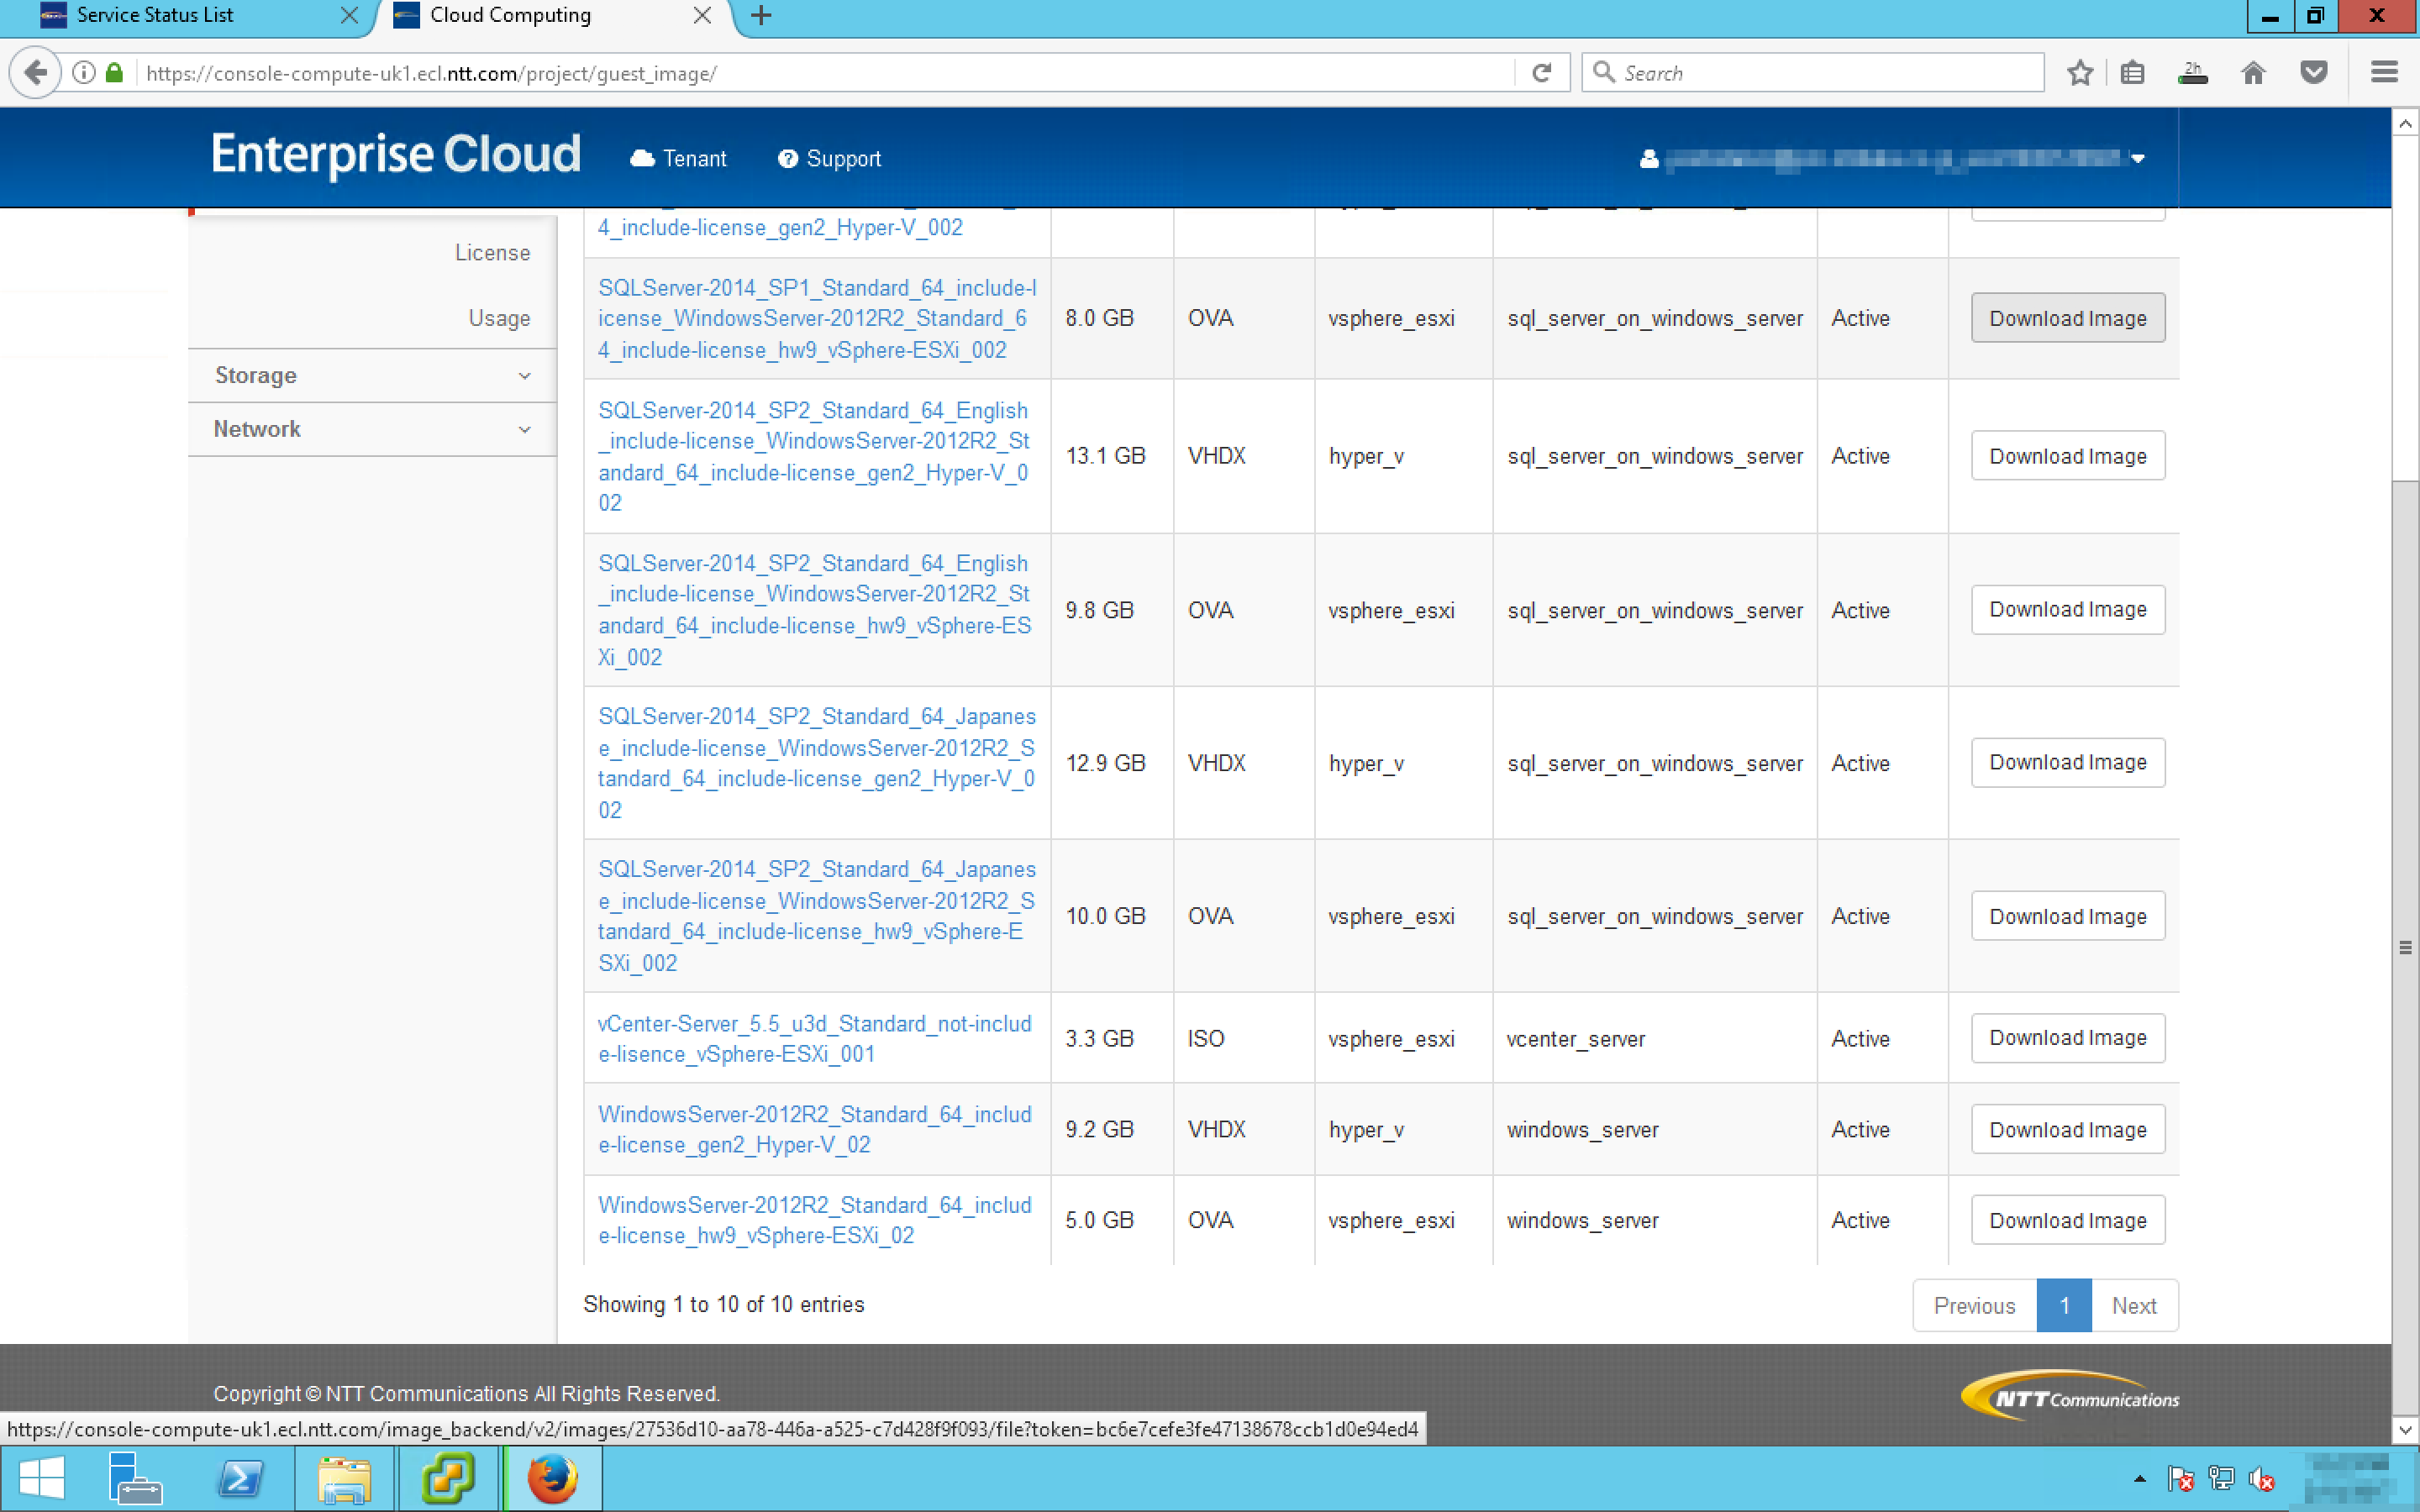Image resolution: width=2420 pixels, height=1512 pixels.
Task: Launch PowerShell from taskbar
Action: (240, 1478)
